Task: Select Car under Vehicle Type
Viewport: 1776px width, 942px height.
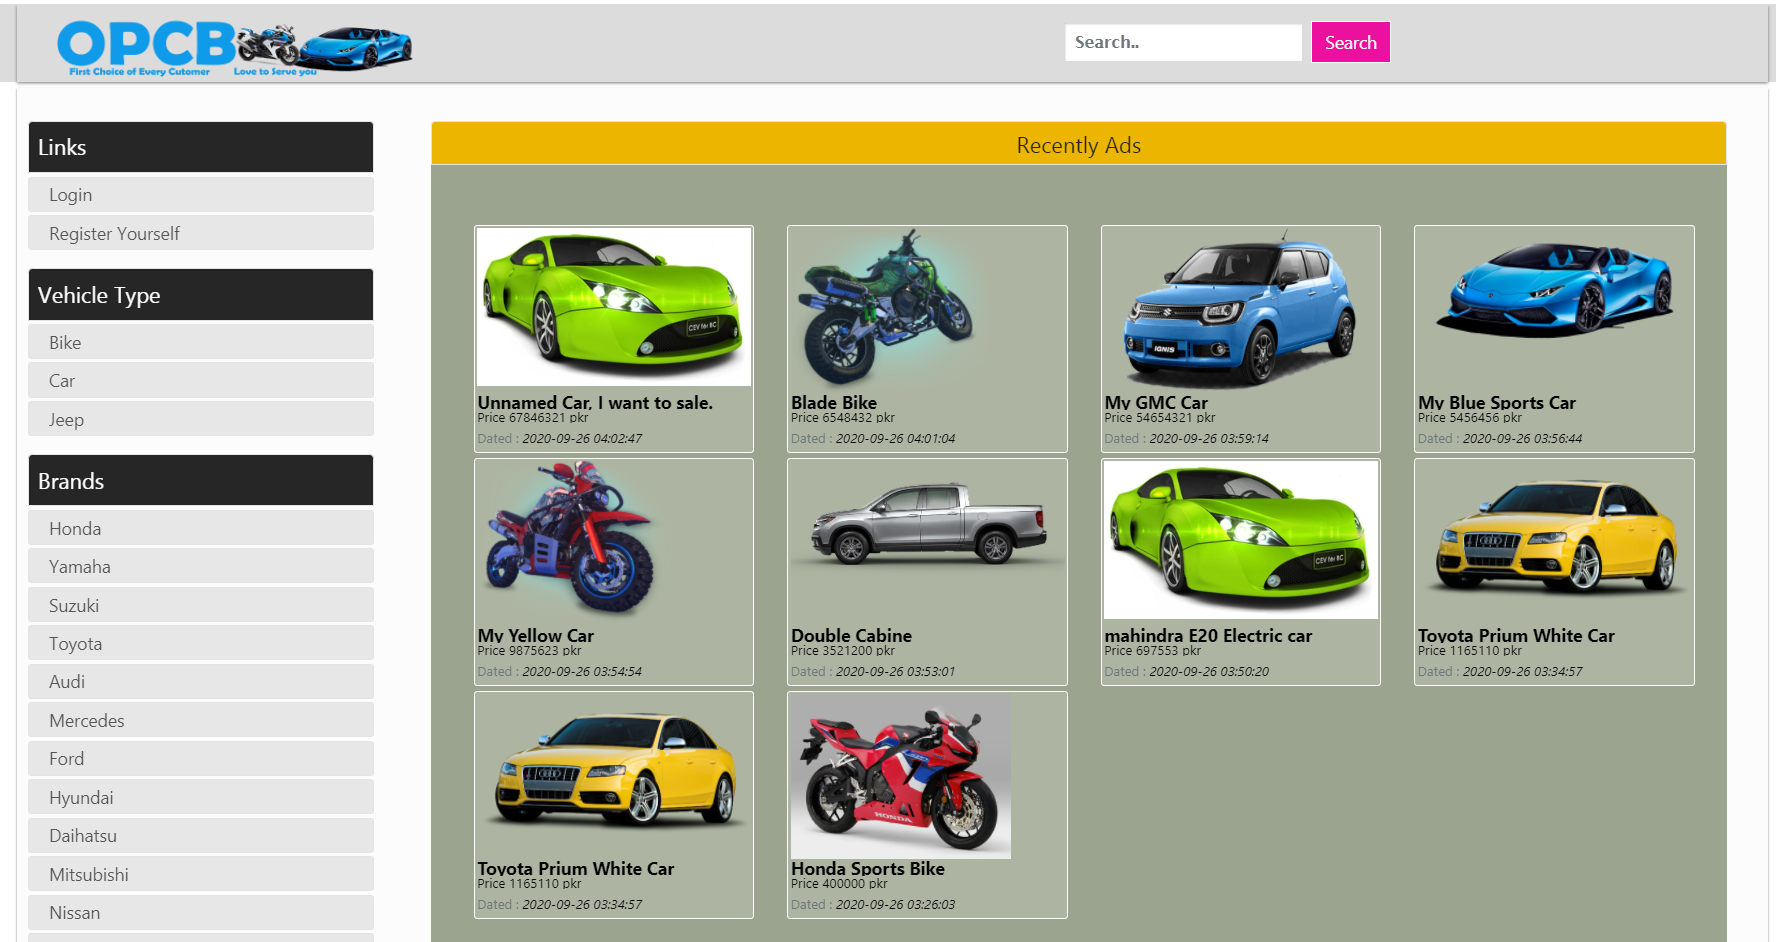Action: 200,380
